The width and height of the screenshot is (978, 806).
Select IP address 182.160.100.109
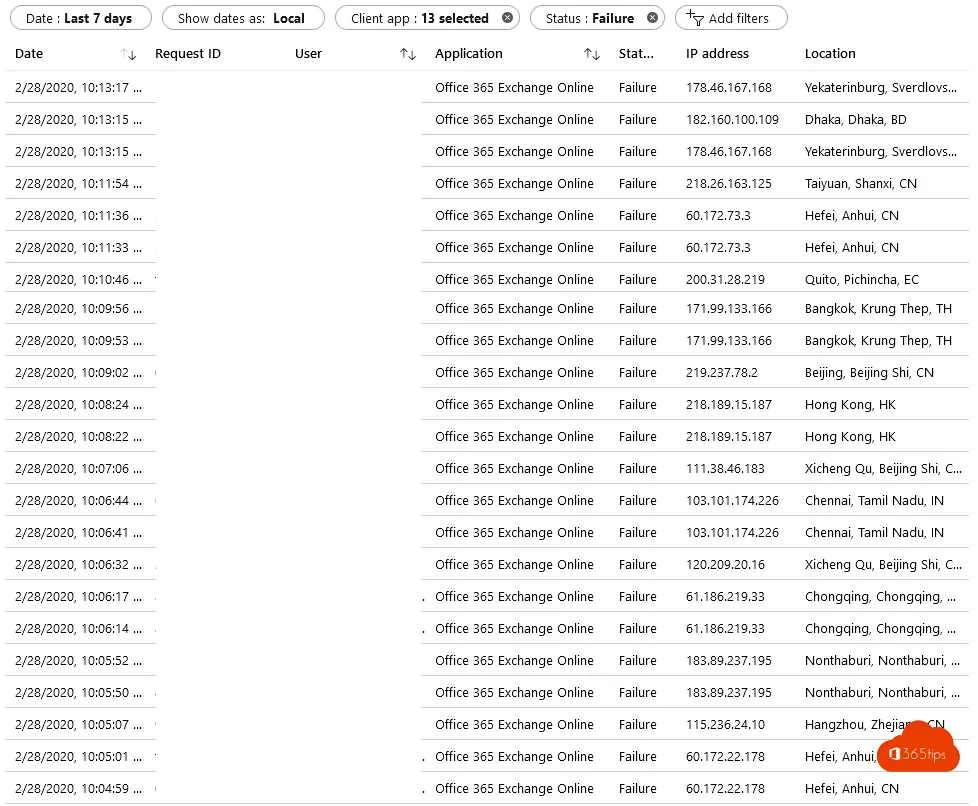point(732,120)
